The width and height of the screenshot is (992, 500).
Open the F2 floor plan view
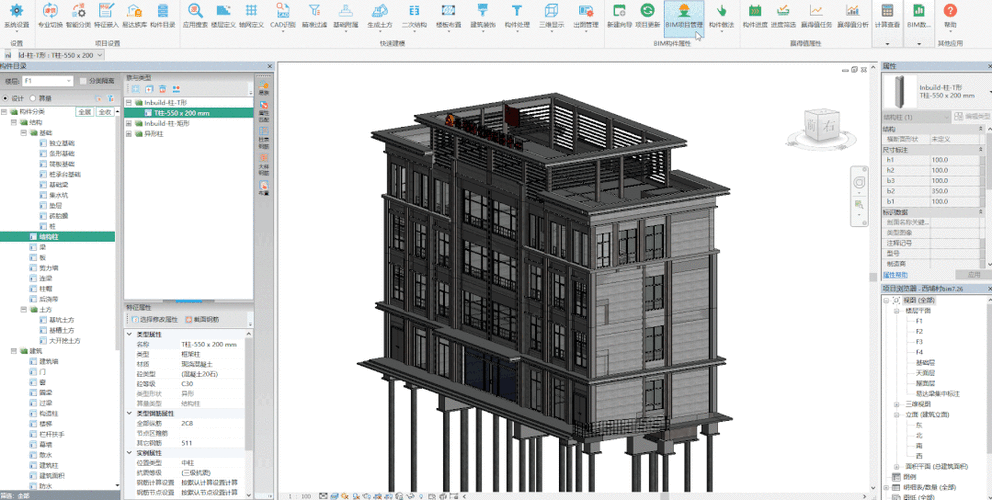pyautogui.click(x=919, y=330)
